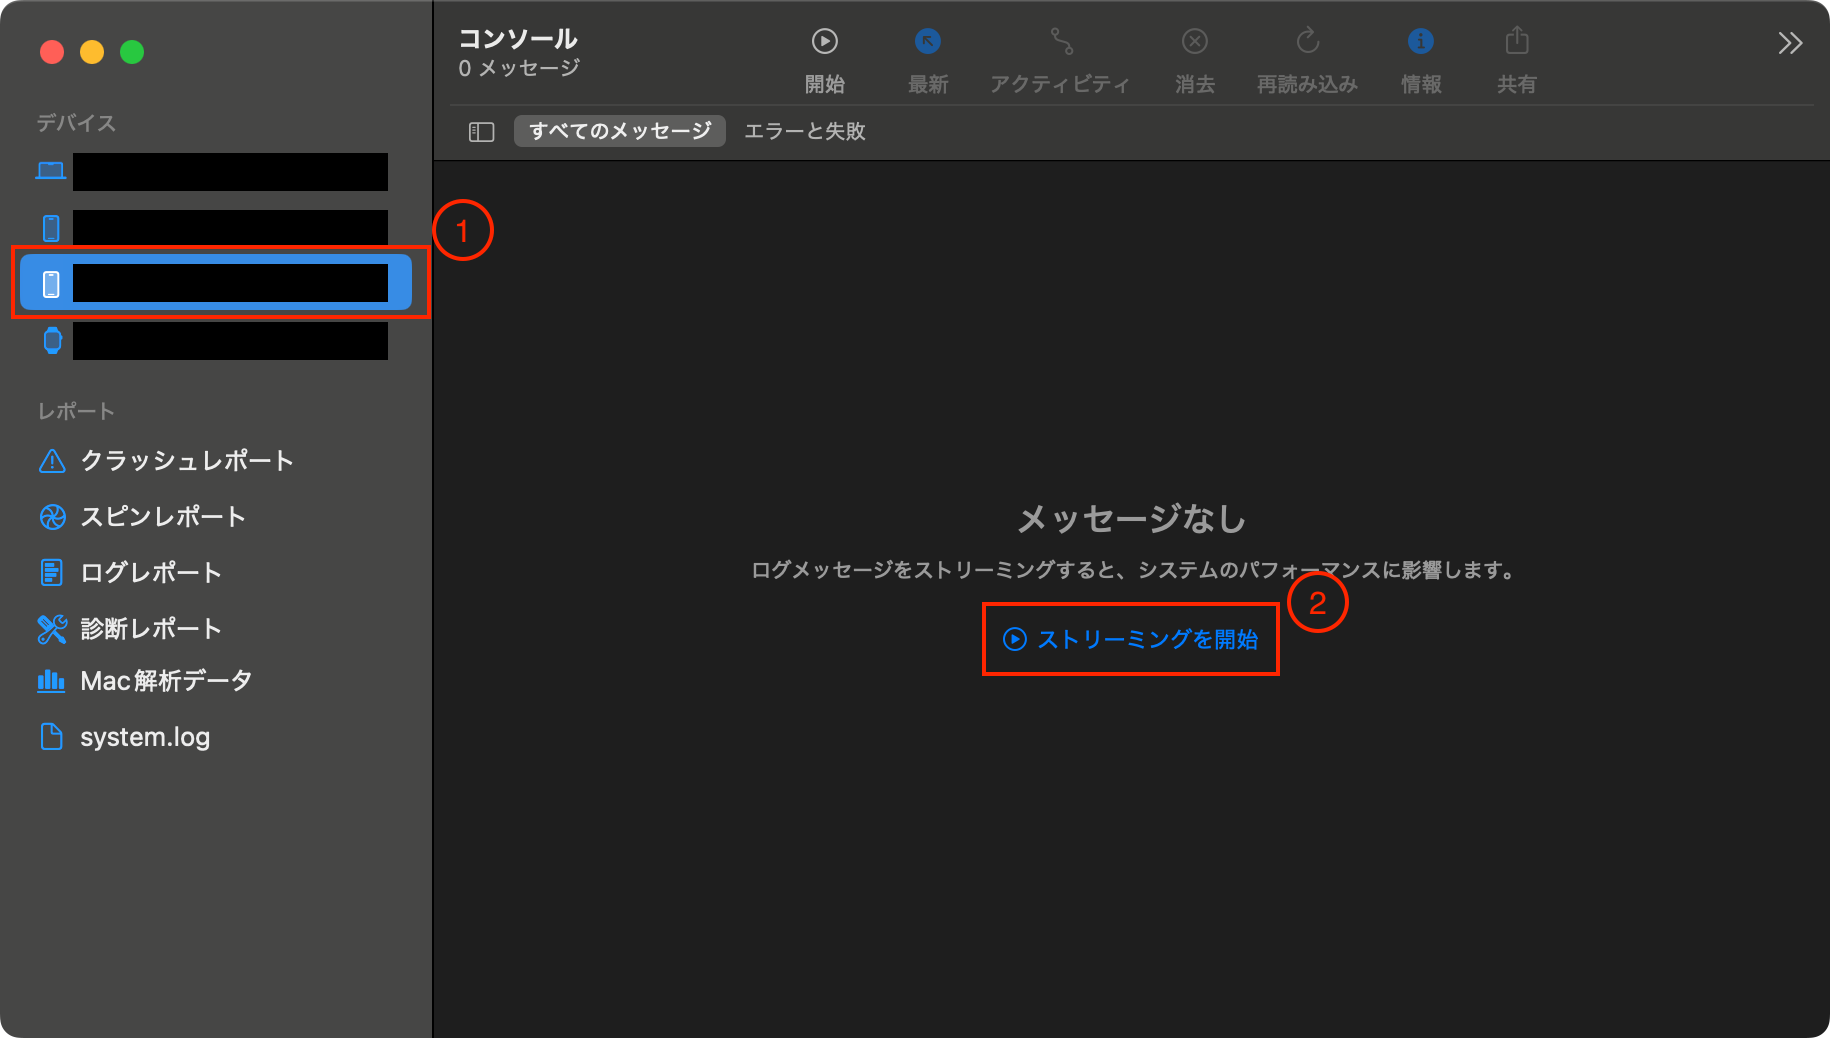Open Mac解析データ in the sidebar
The image size is (1830, 1038).
165,681
